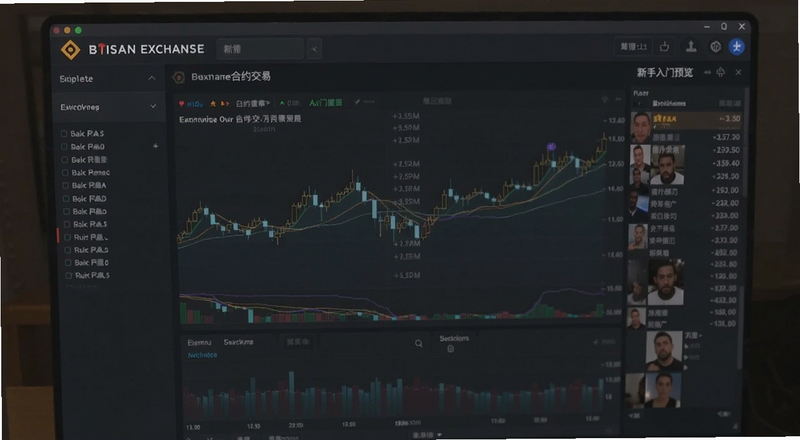Click the orange star icon in the chart toolbar
Screen dimensions: 800x440
click(213, 104)
